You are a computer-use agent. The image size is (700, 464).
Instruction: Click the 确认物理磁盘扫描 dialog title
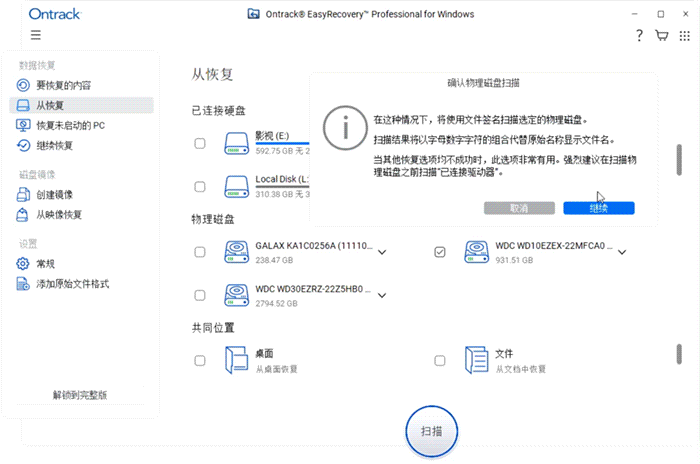point(483,83)
